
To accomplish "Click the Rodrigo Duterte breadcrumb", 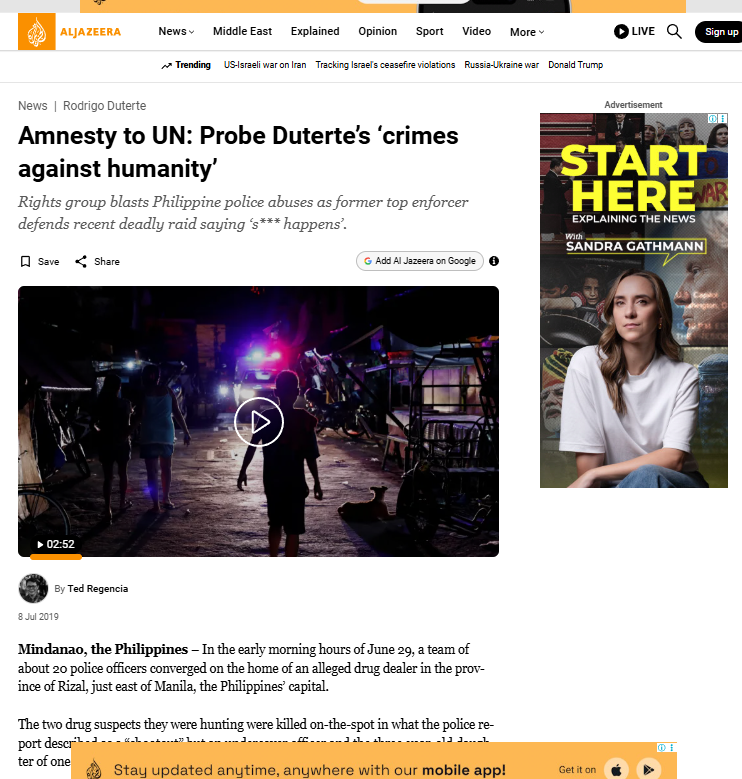I will point(104,106).
